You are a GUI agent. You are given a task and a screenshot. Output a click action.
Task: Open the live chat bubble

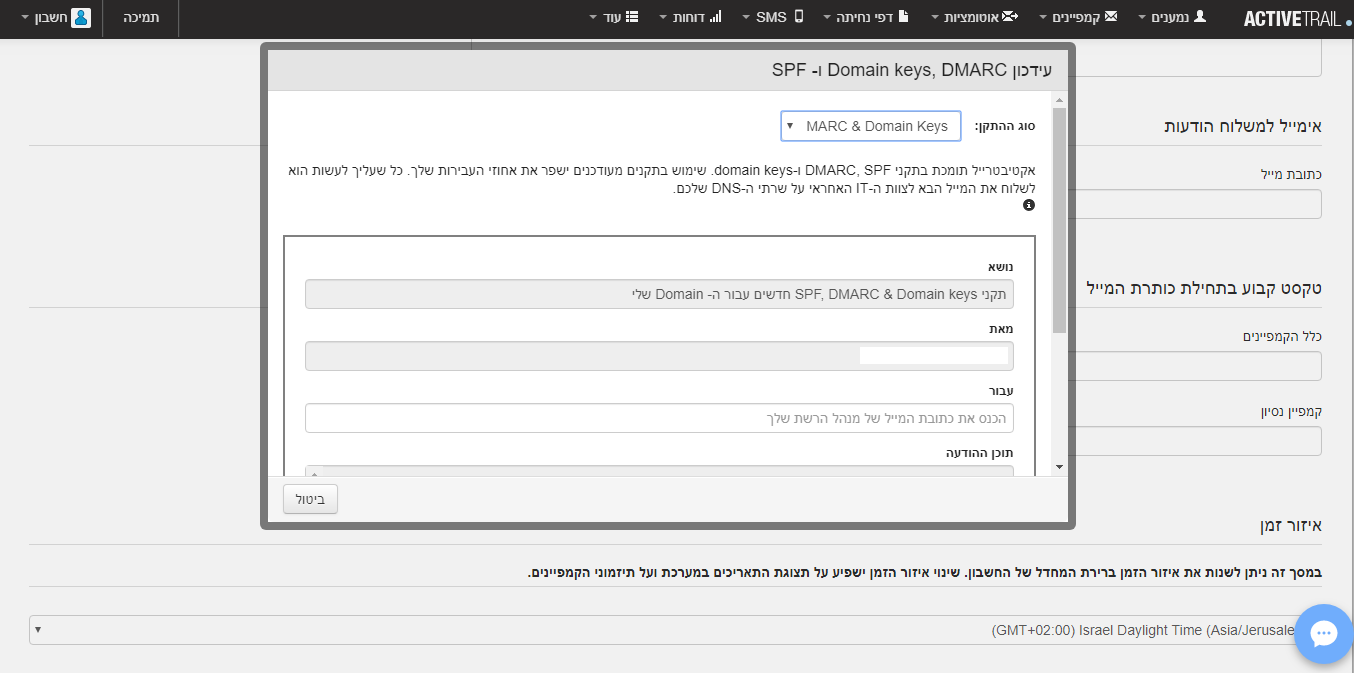1323,633
